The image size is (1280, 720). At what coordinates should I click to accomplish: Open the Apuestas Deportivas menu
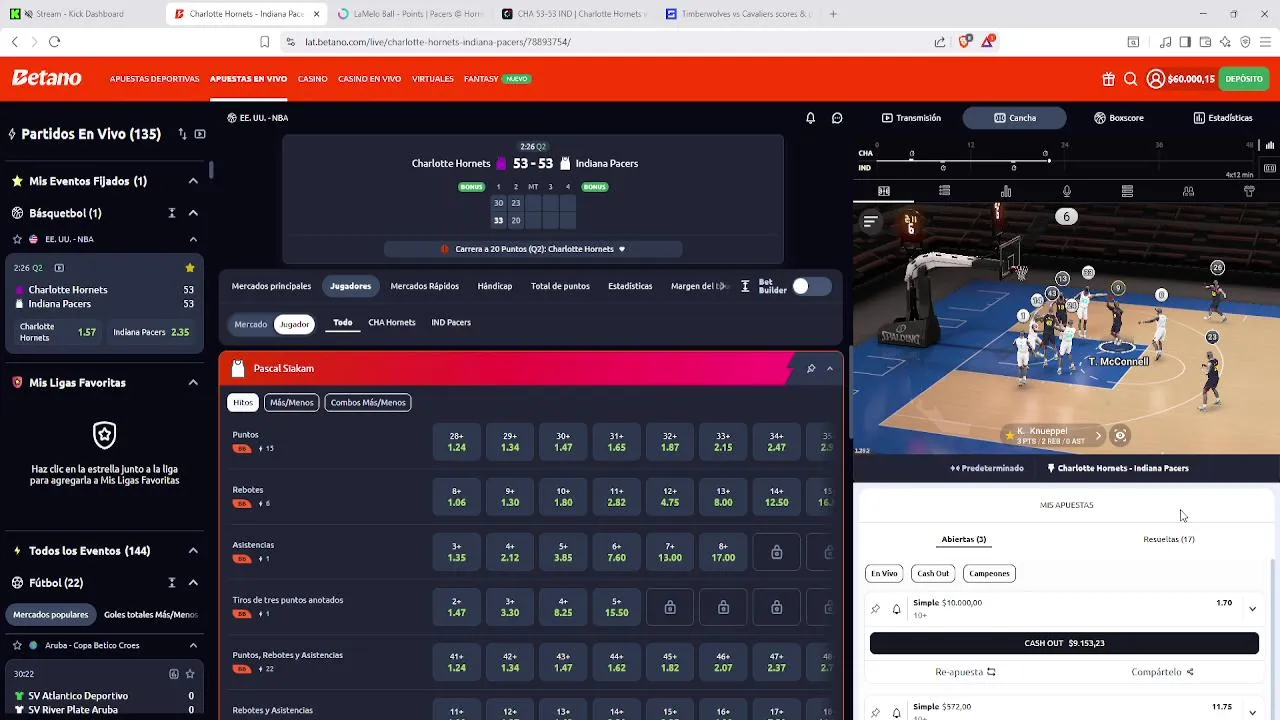point(155,79)
